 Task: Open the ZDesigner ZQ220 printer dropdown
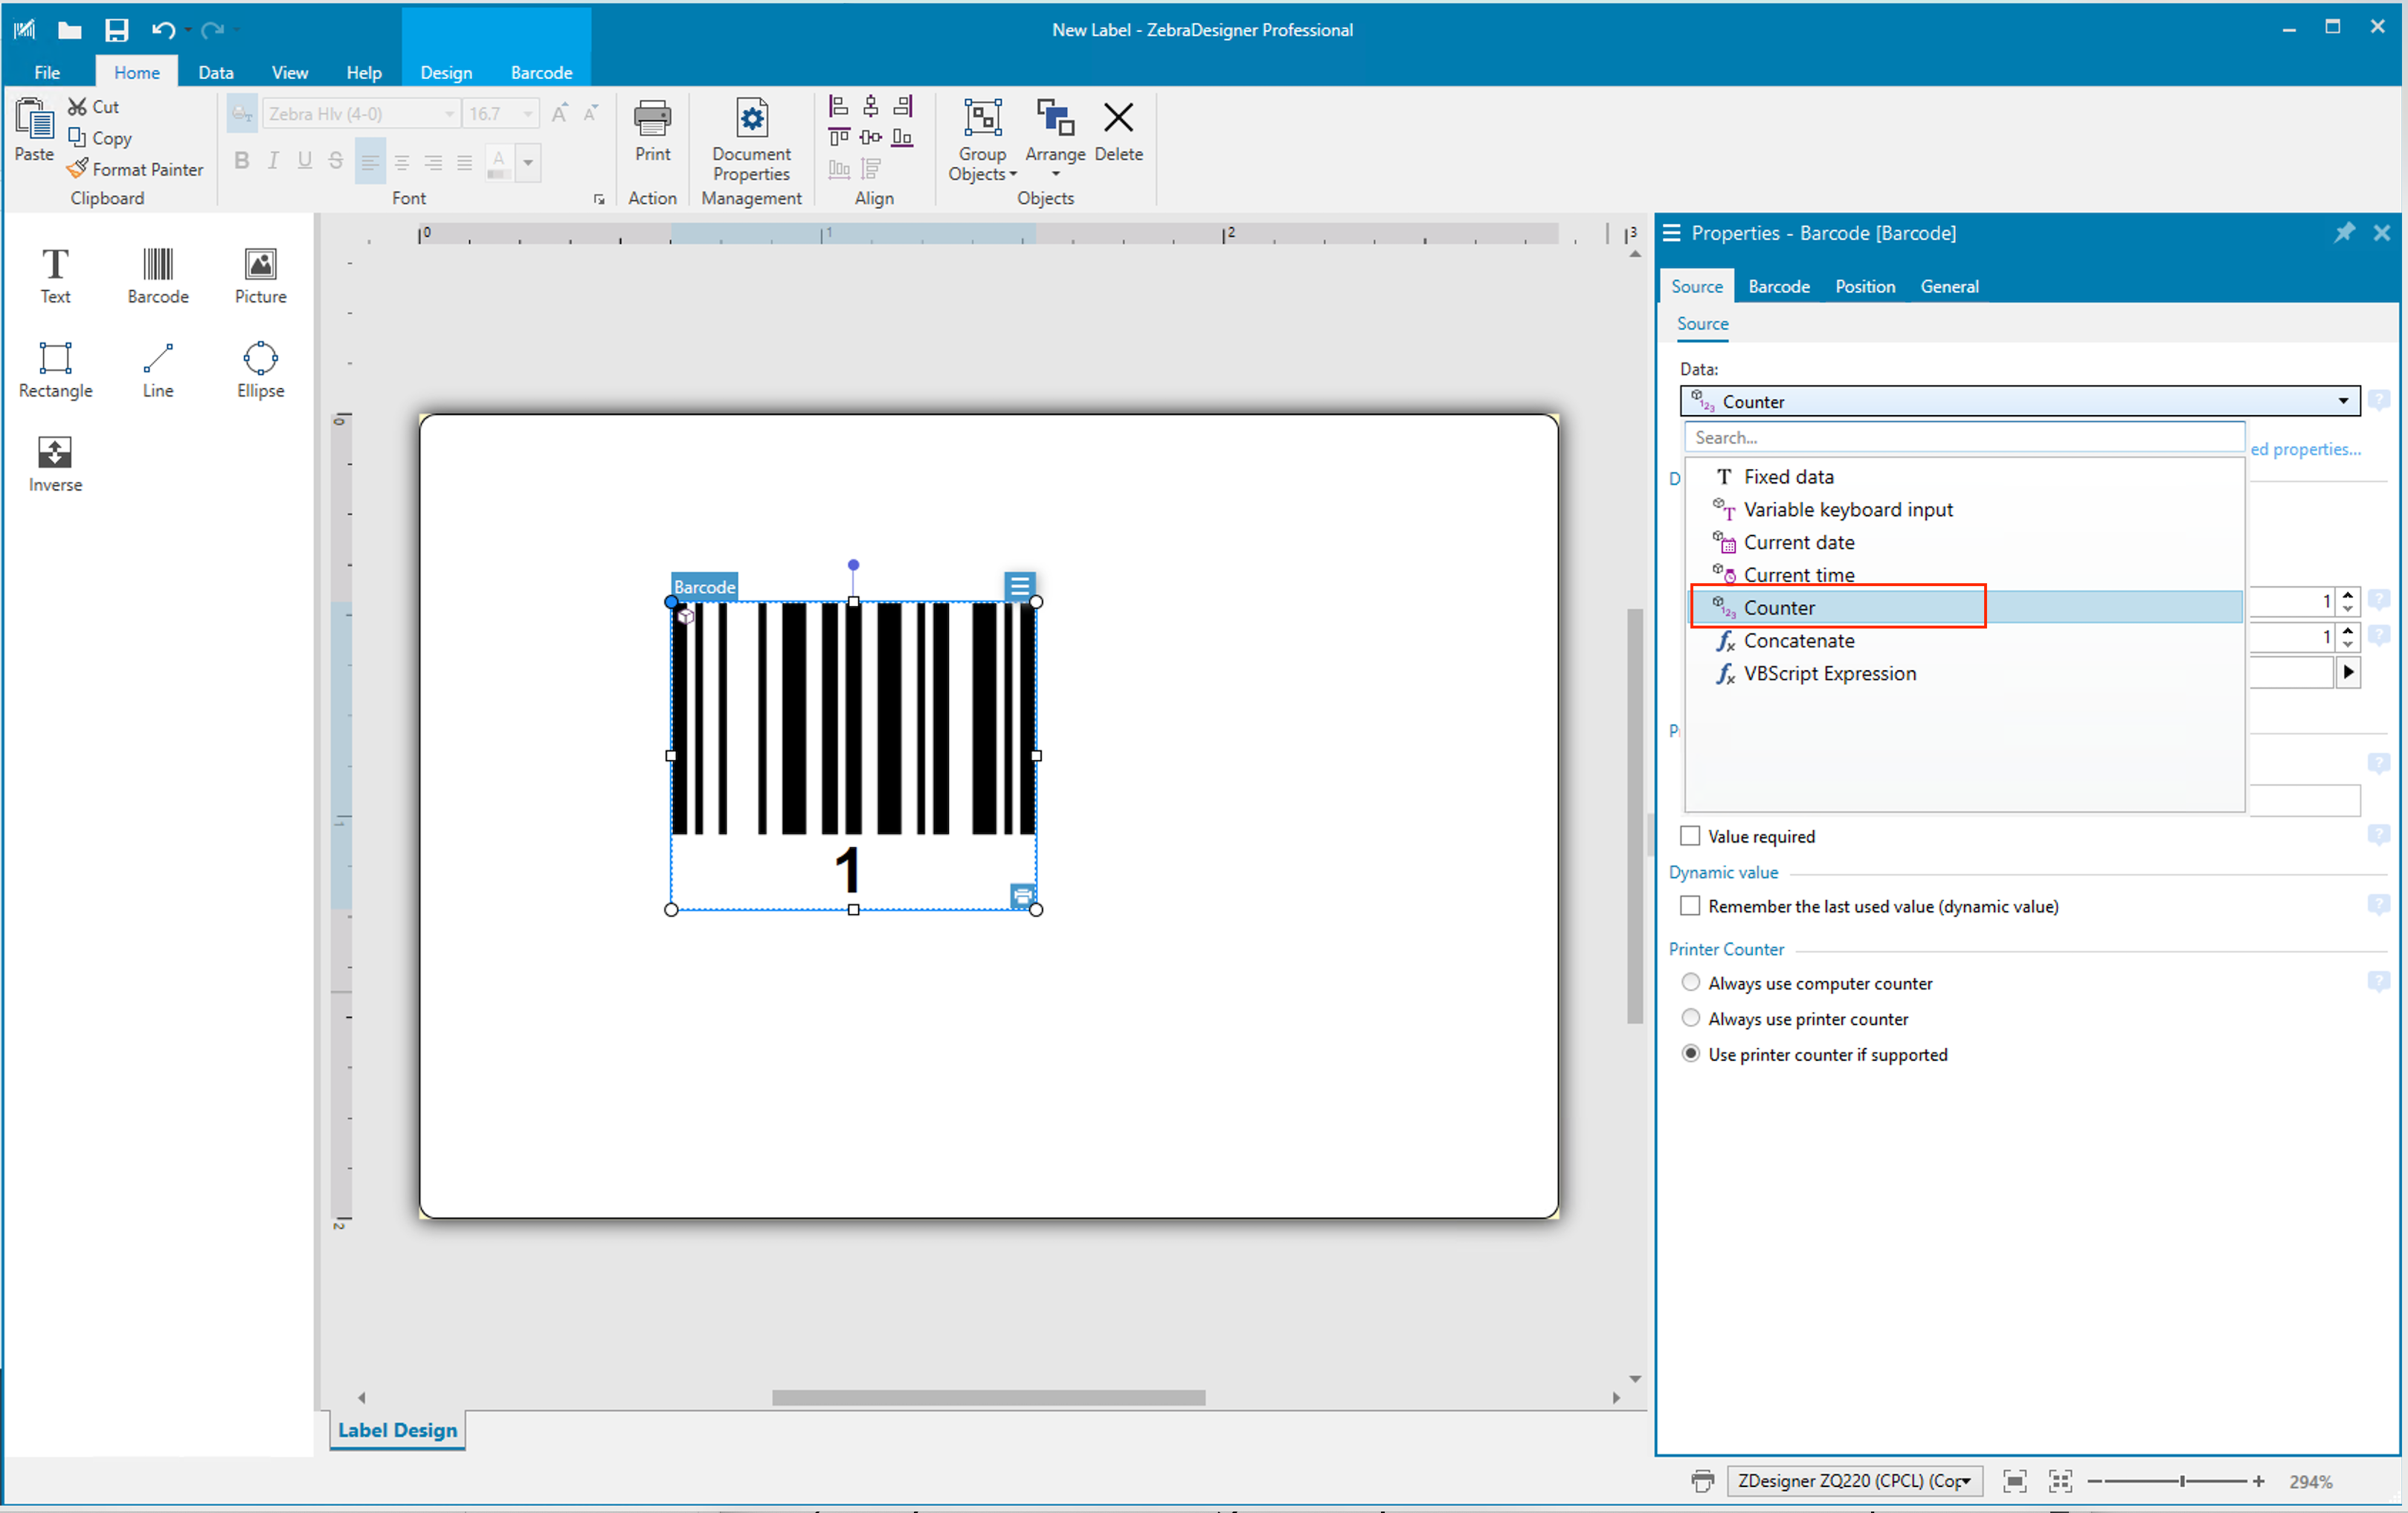coord(1853,1481)
